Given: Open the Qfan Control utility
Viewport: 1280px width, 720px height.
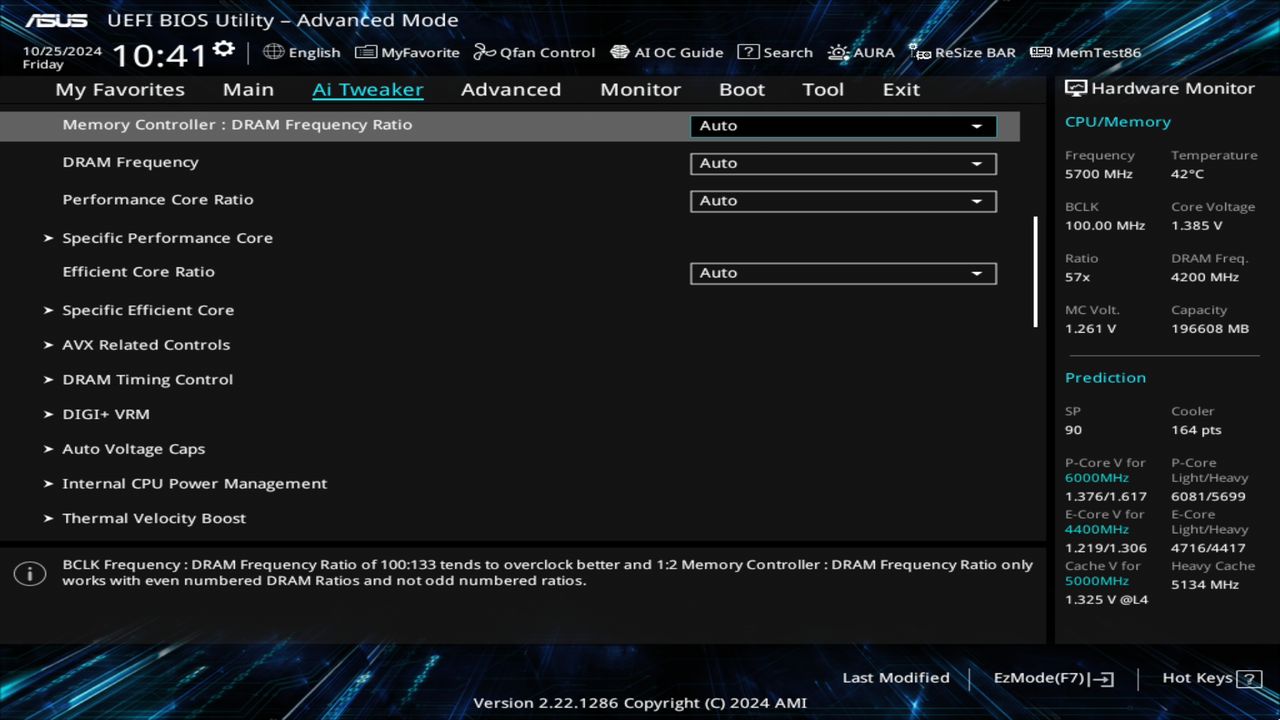Looking at the screenshot, I should [x=534, y=52].
